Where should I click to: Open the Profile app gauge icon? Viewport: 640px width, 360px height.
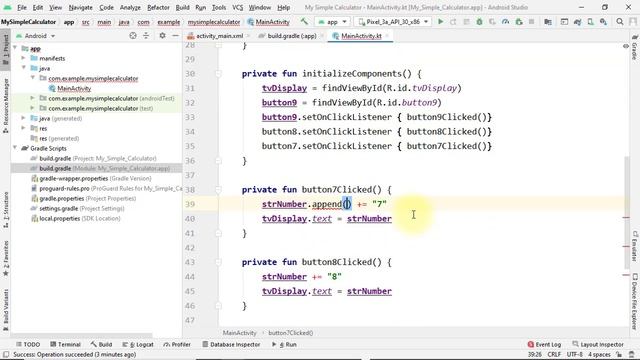[x=506, y=22]
